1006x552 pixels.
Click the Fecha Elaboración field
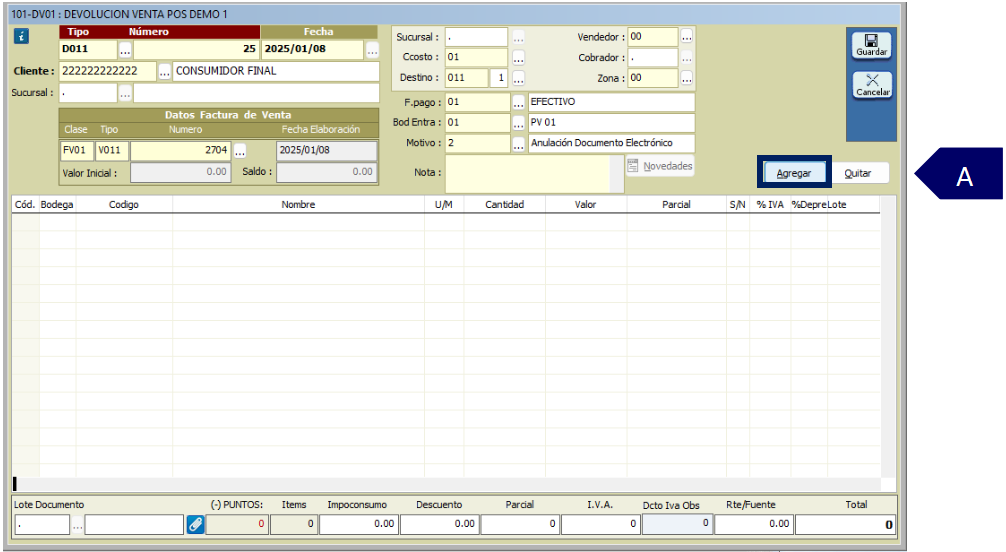327,150
